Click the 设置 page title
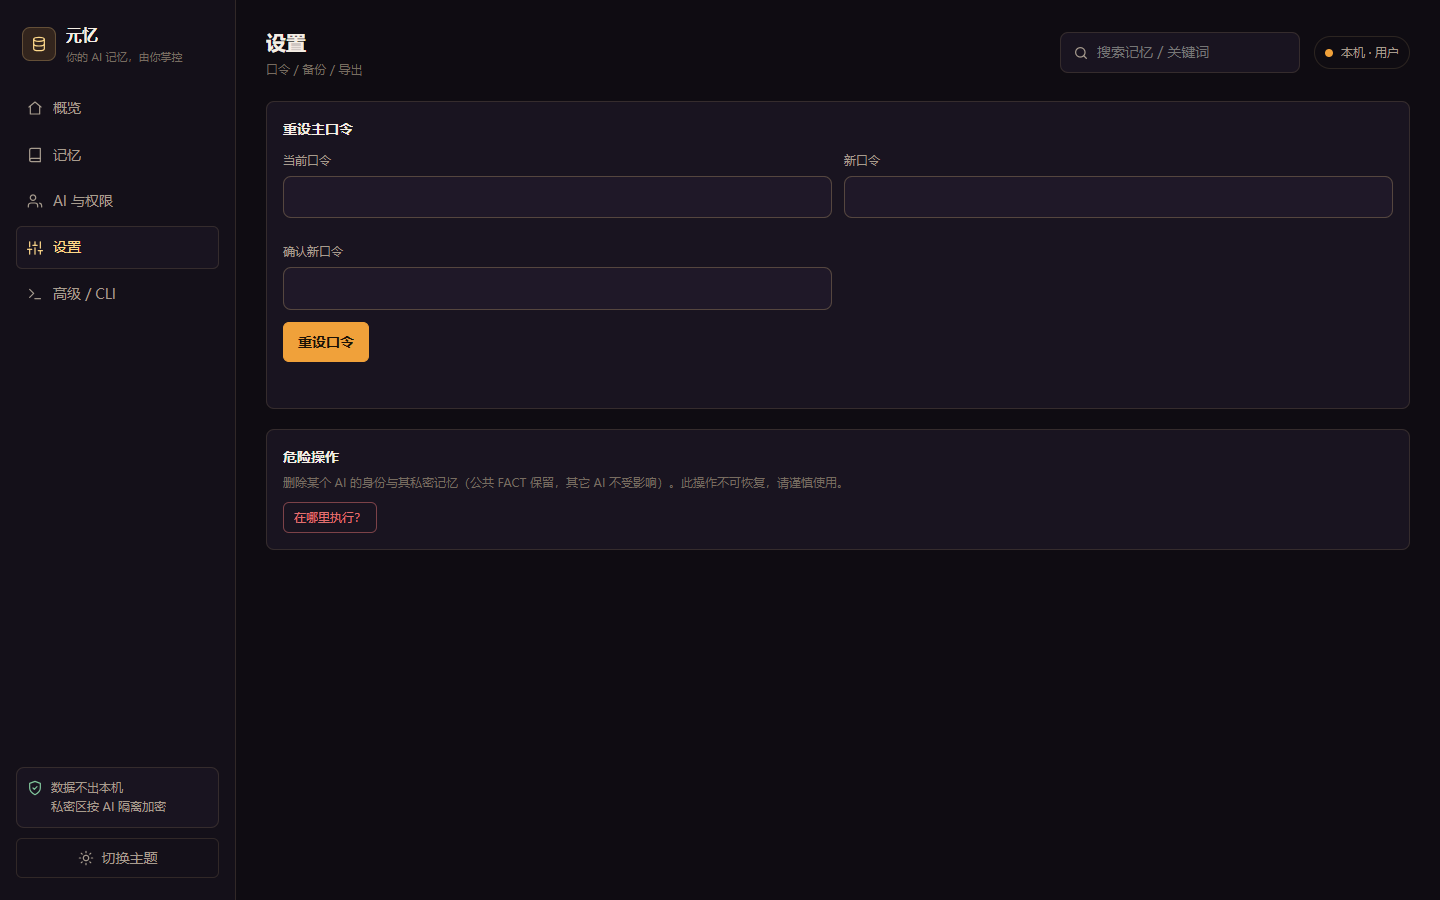 [x=286, y=43]
